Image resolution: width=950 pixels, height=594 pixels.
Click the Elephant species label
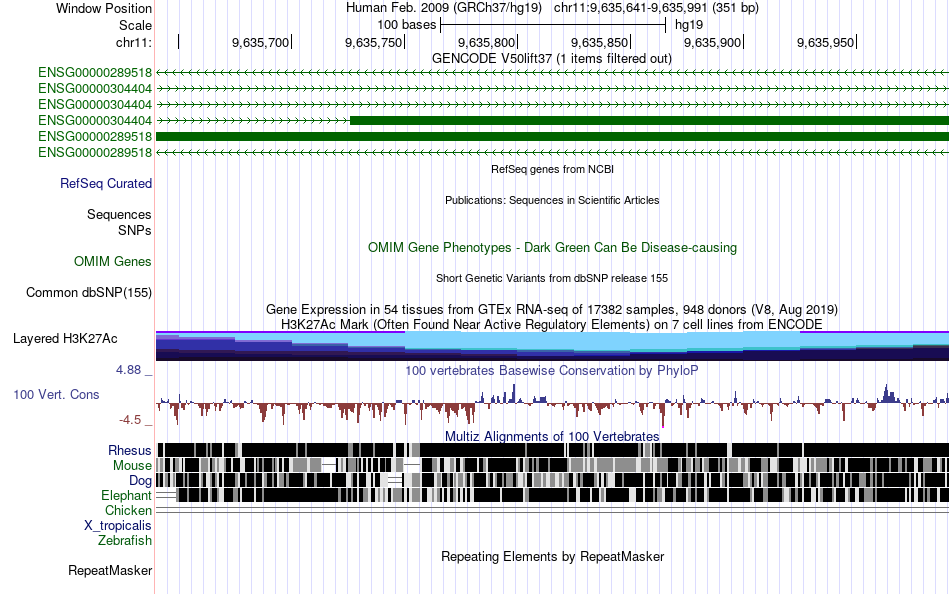(127, 495)
